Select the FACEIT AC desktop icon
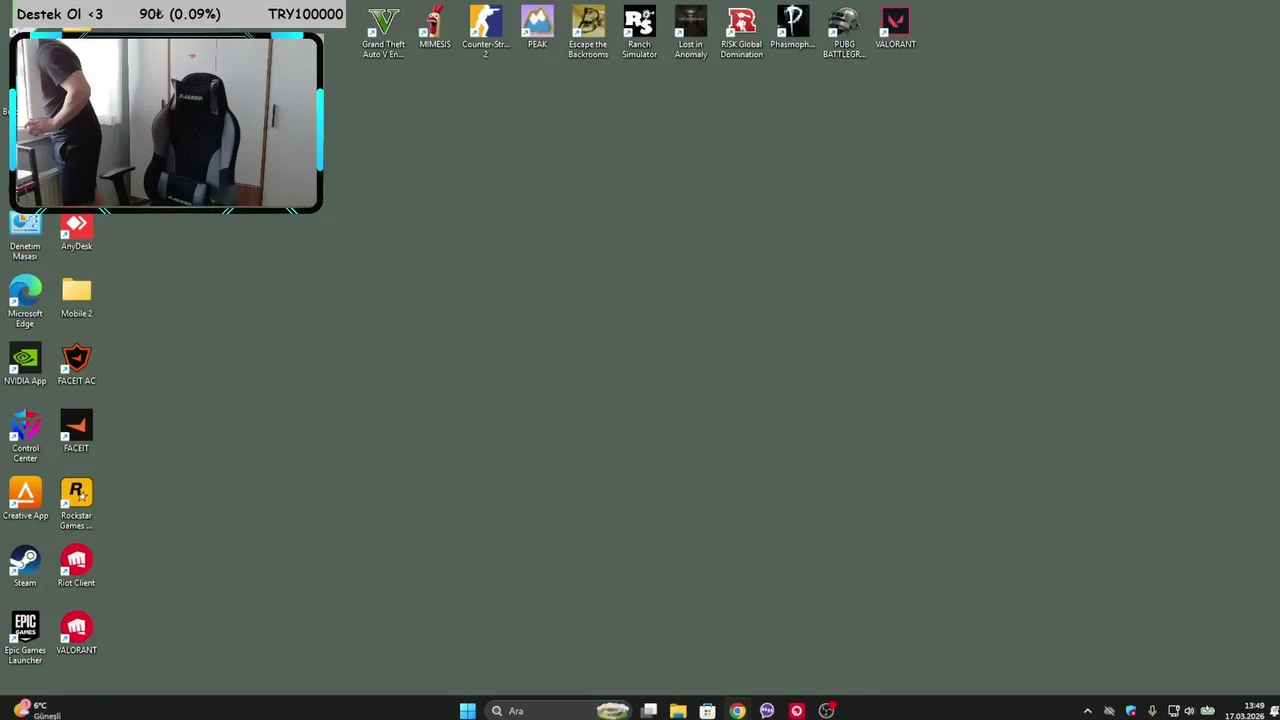This screenshot has height=720, width=1280. tap(76, 364)
